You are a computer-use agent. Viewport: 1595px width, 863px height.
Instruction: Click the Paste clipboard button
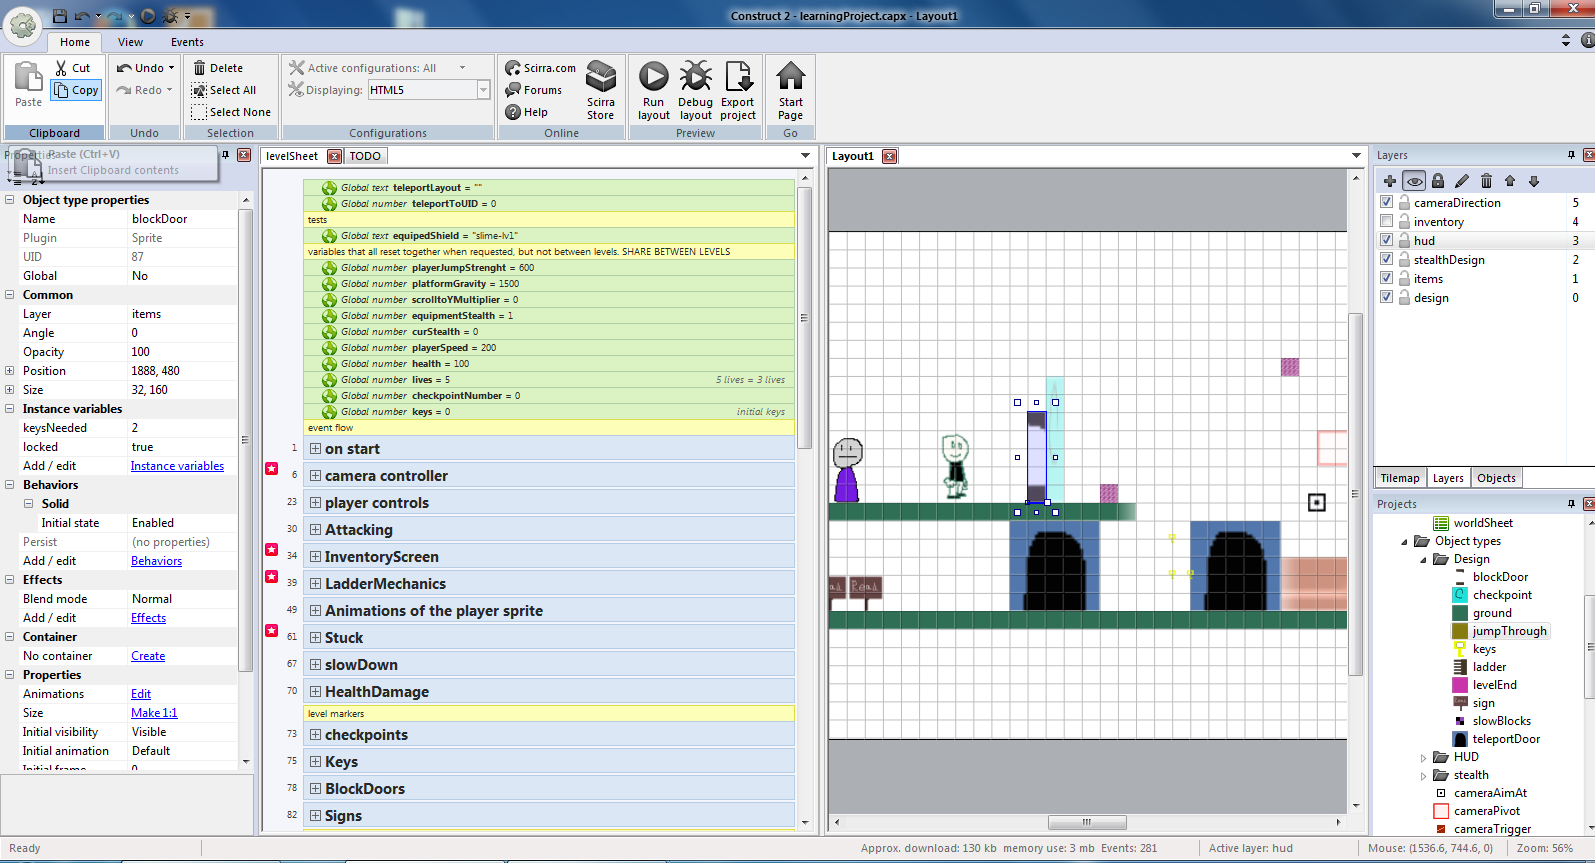point(28,84)
